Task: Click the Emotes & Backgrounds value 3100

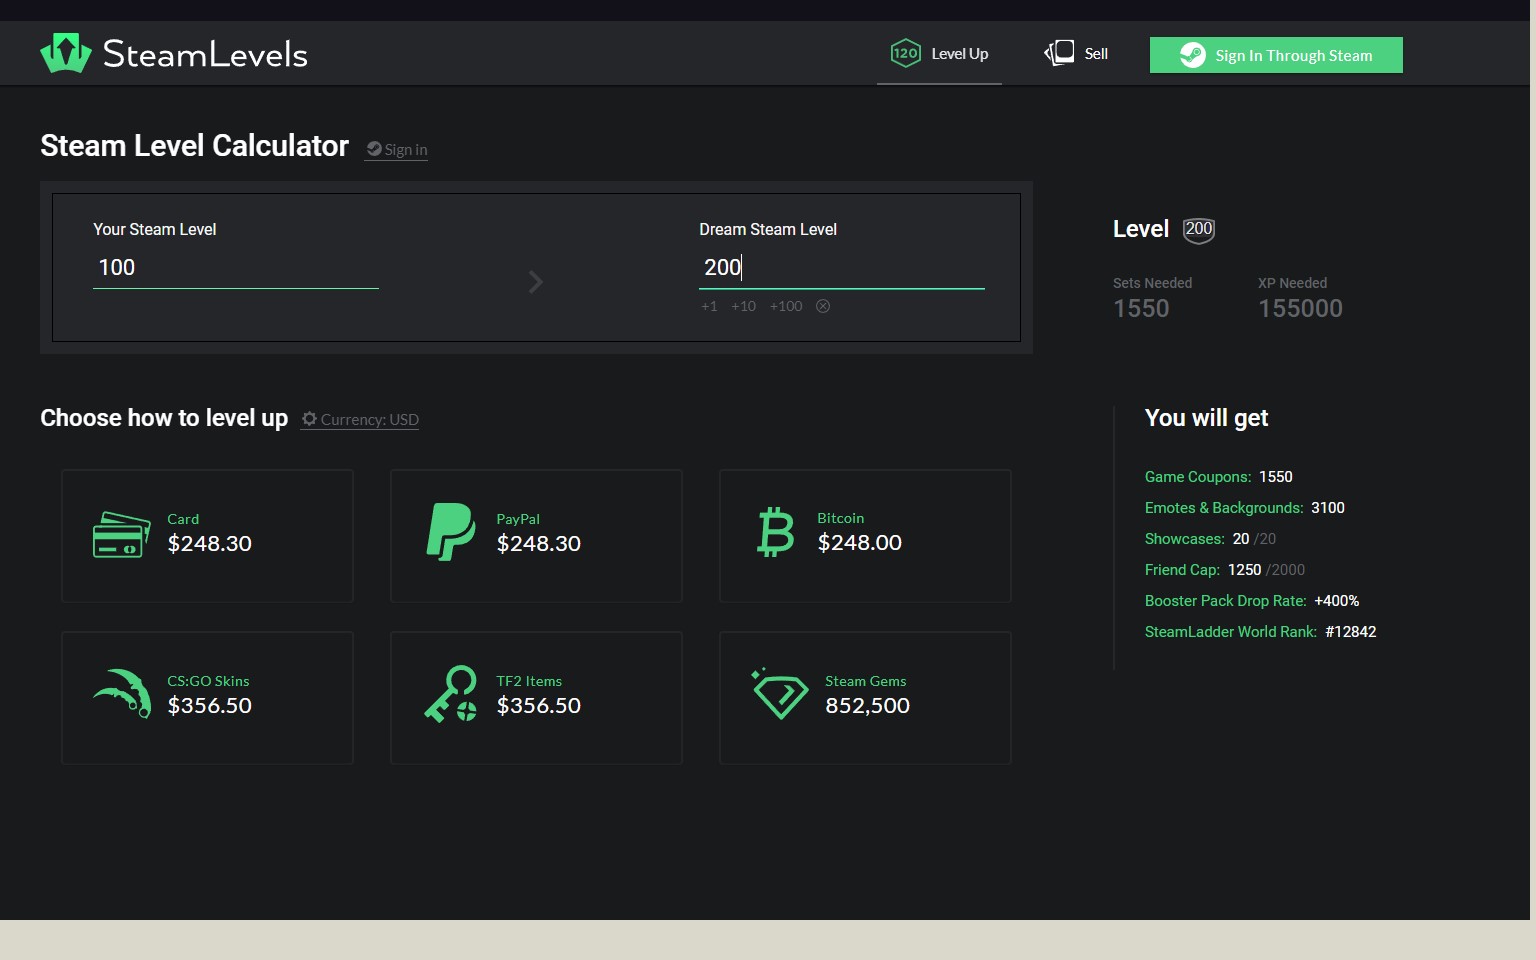Action: pyautogui.click(x=1328, y=508)
